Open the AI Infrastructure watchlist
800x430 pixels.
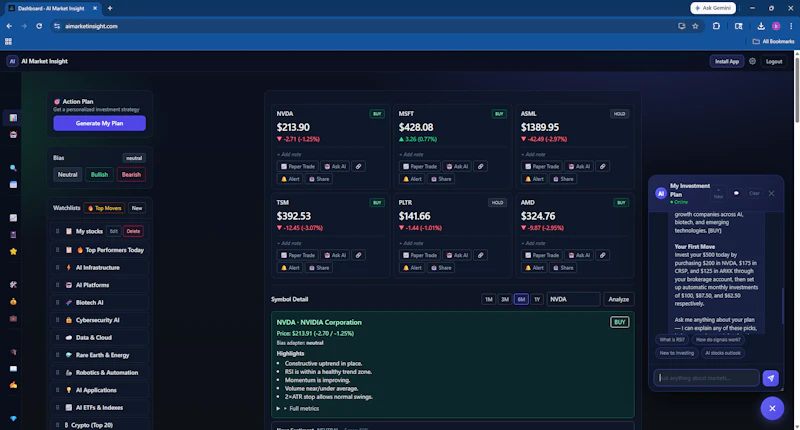click(x=99, y=267)
